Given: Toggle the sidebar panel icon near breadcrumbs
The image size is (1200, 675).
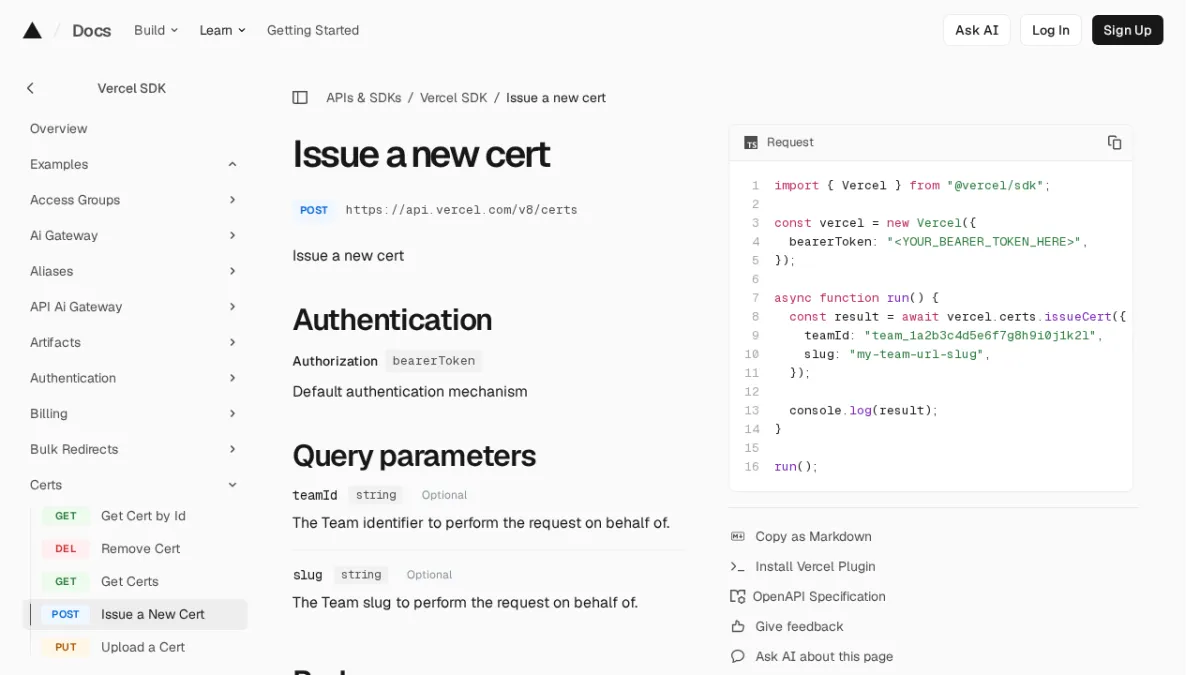Looking at the screenshot, I should coord(300,98).
